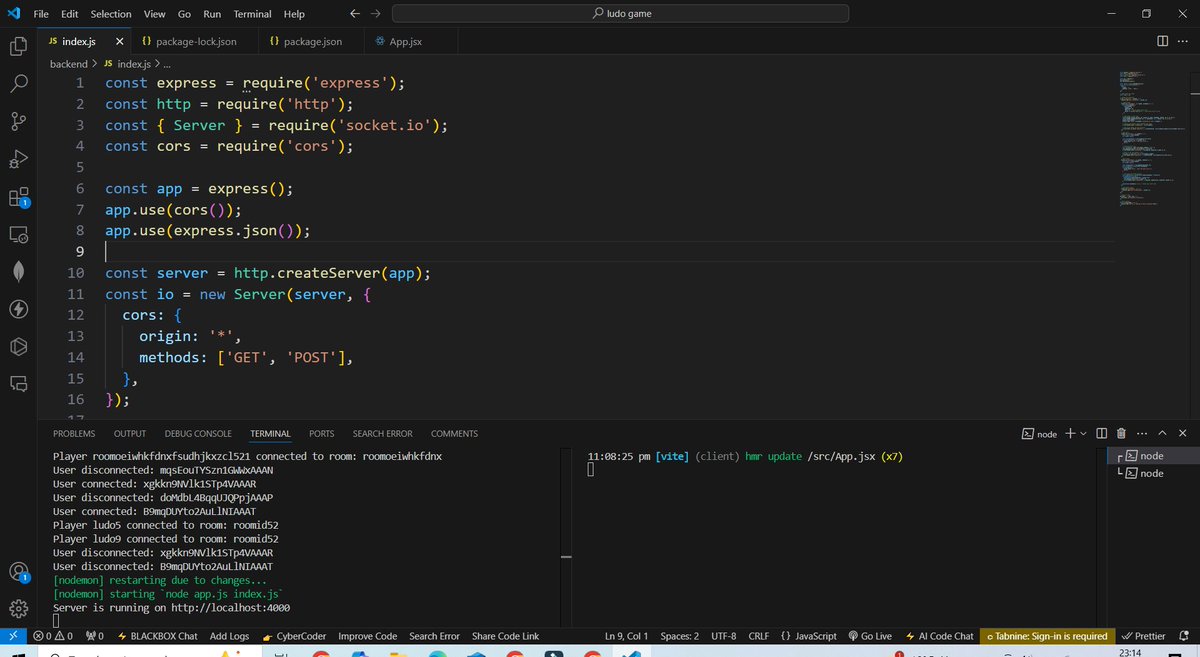1200x657 pixels.
Task: Open Extensions view with update badge
Action: 18,197
